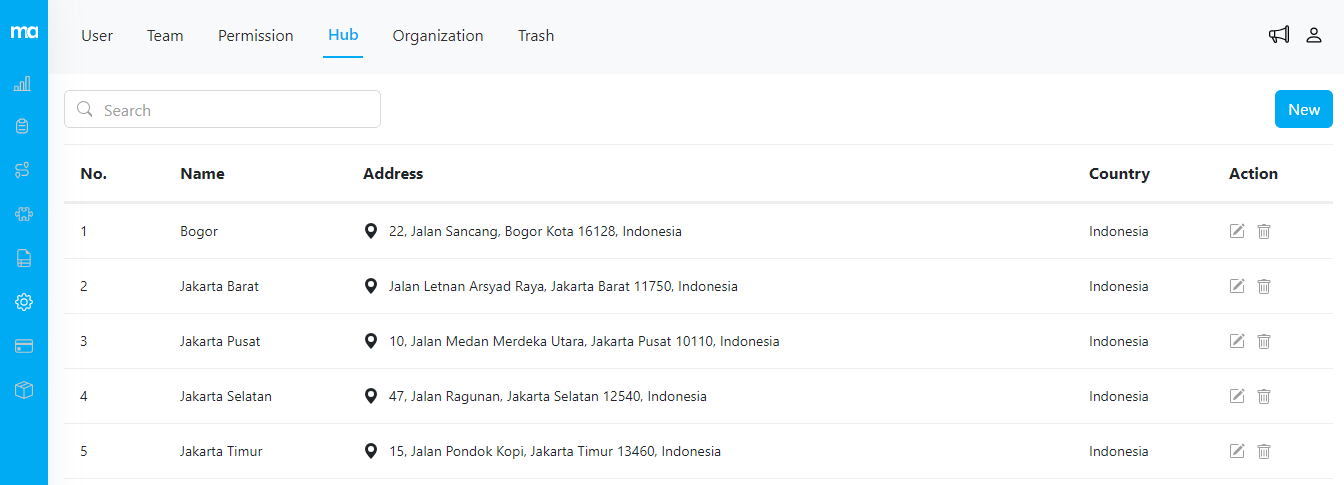
Task: Select the puzzle piece integrations icon
Action: [23, 214]
